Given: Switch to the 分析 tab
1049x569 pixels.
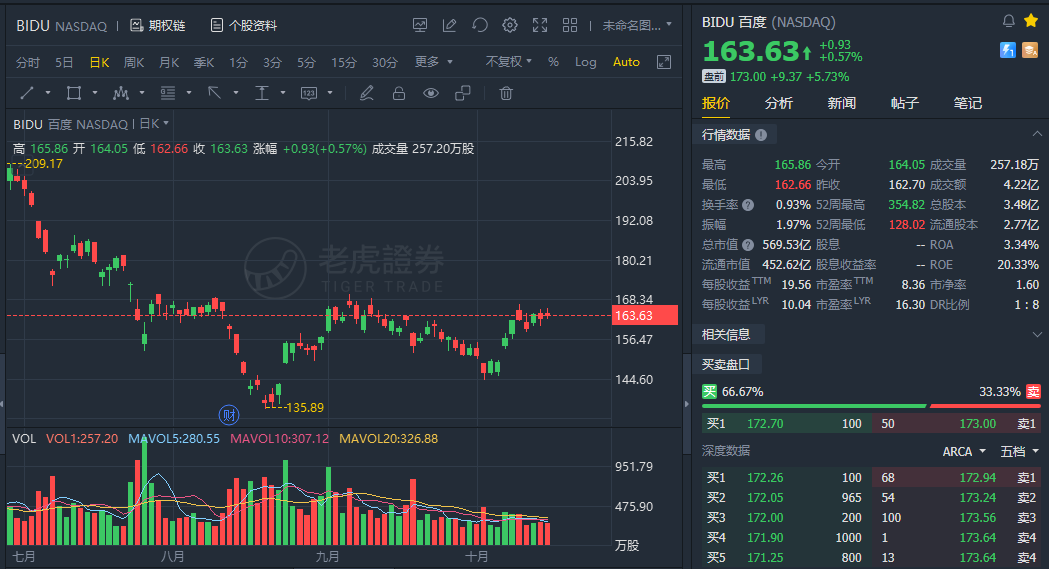Looking at the screenshot, I should pos(779,103).
